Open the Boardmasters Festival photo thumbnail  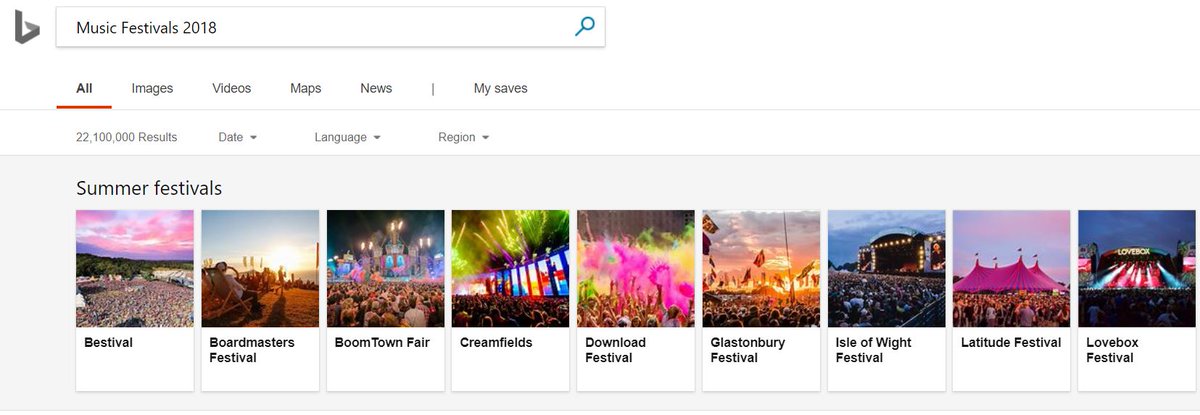(260, 268)
